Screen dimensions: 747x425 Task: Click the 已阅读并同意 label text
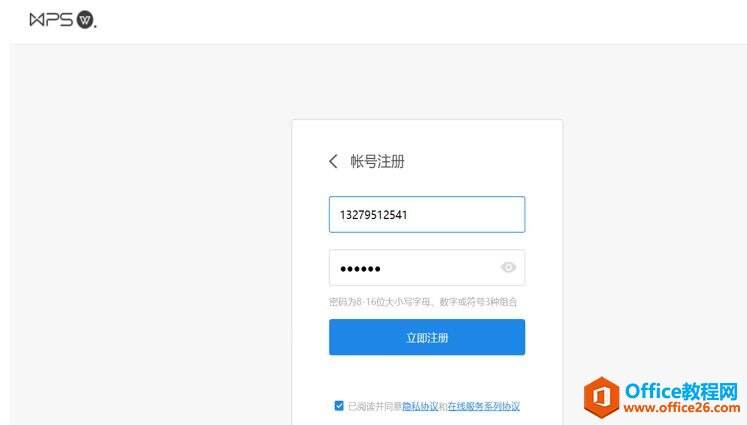[x=374, y=406]
